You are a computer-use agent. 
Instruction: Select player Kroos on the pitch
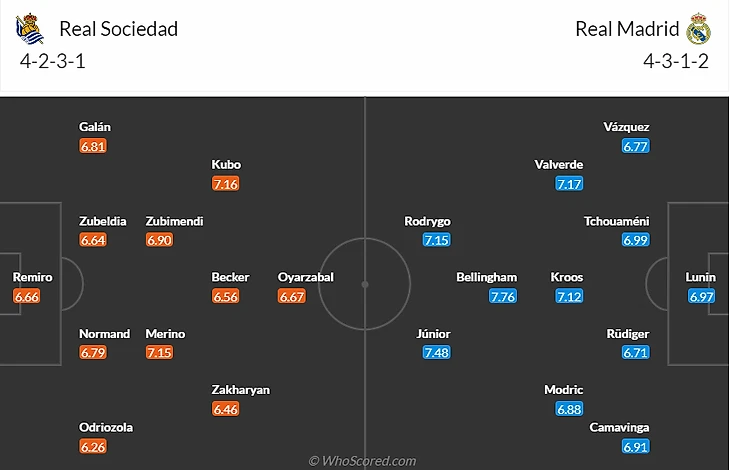point(566,277)
